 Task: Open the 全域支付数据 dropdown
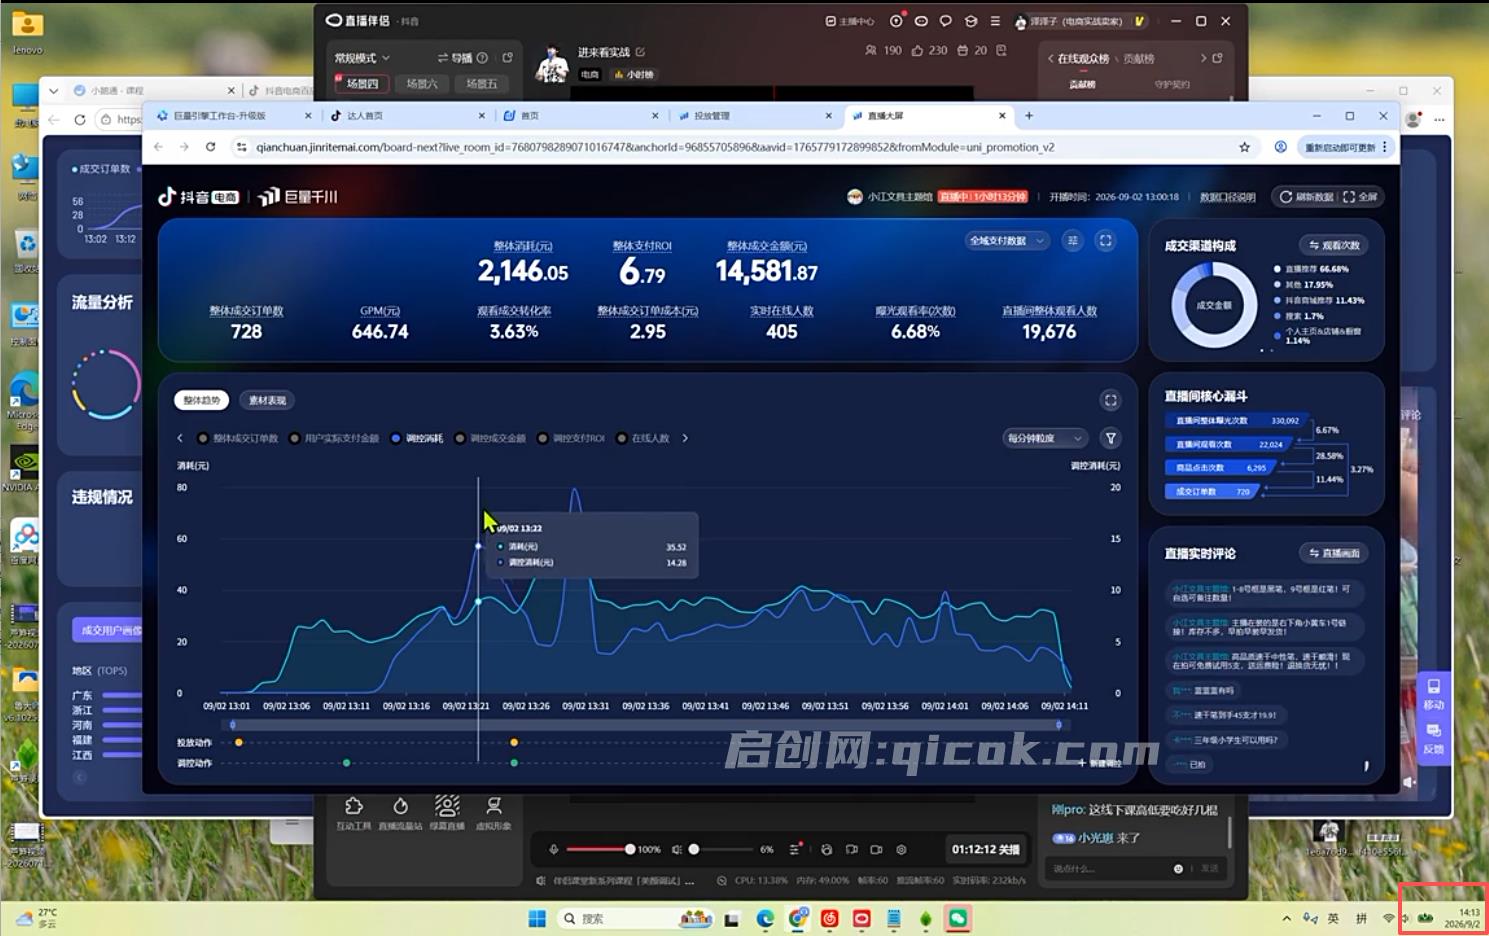(1006, 241)
